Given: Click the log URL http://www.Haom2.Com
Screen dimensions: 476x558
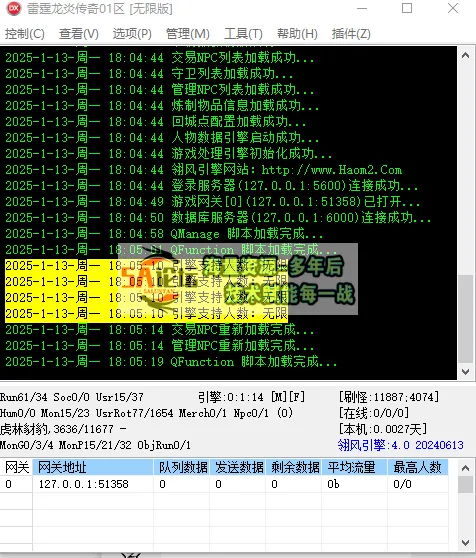Looking at the screenshot, I should click(x=332, y=170).
